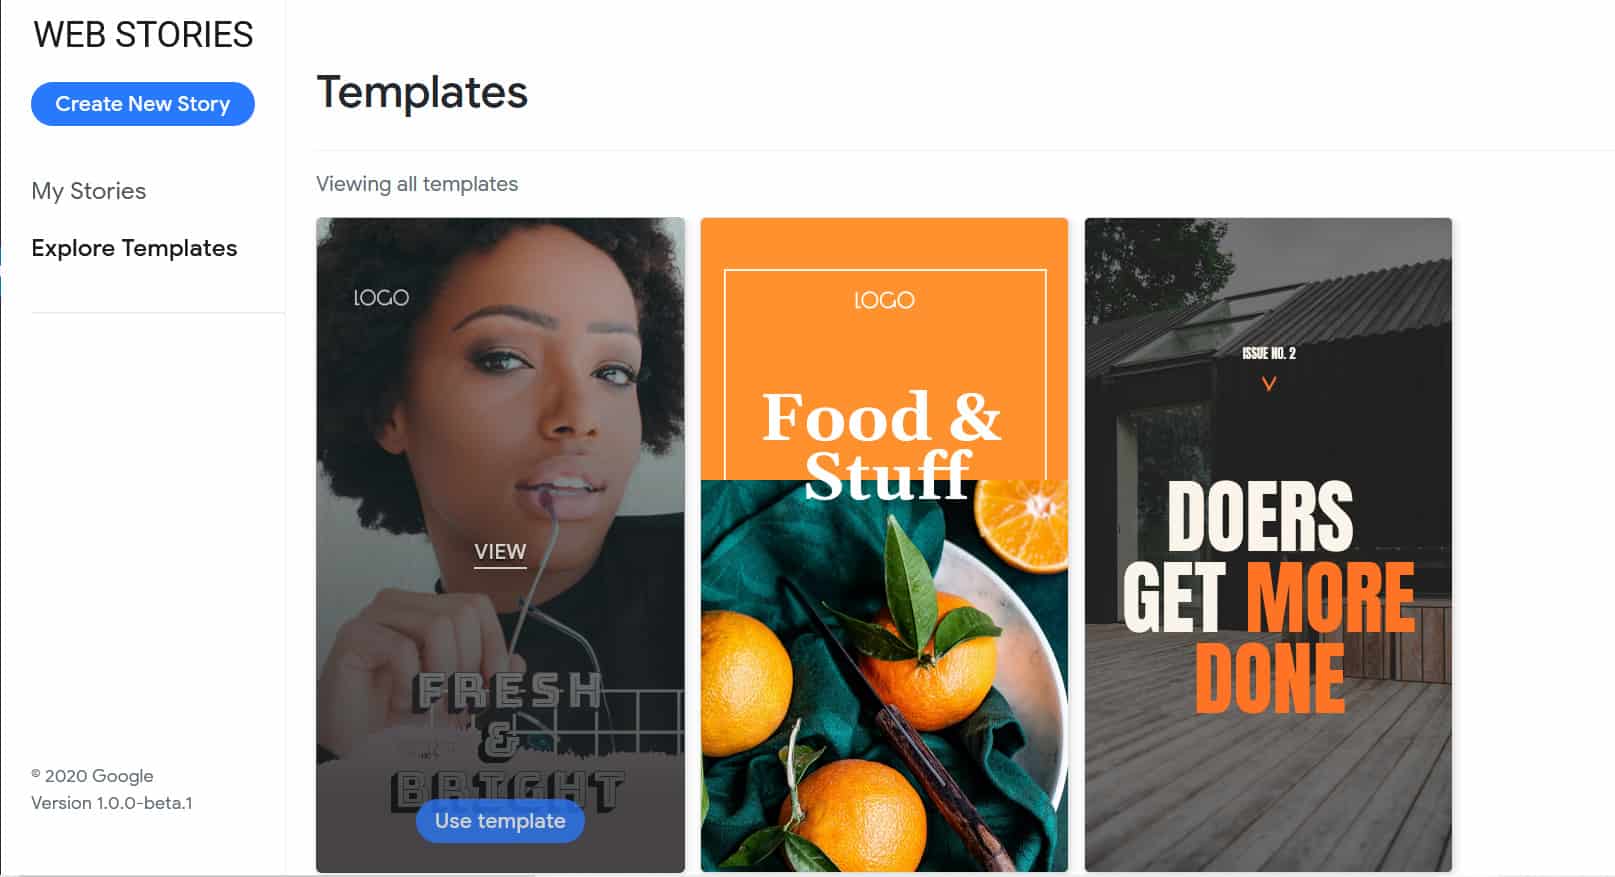Click the © 2020 Google footer text
1615x877 pixels.
[x=92, y=776]
